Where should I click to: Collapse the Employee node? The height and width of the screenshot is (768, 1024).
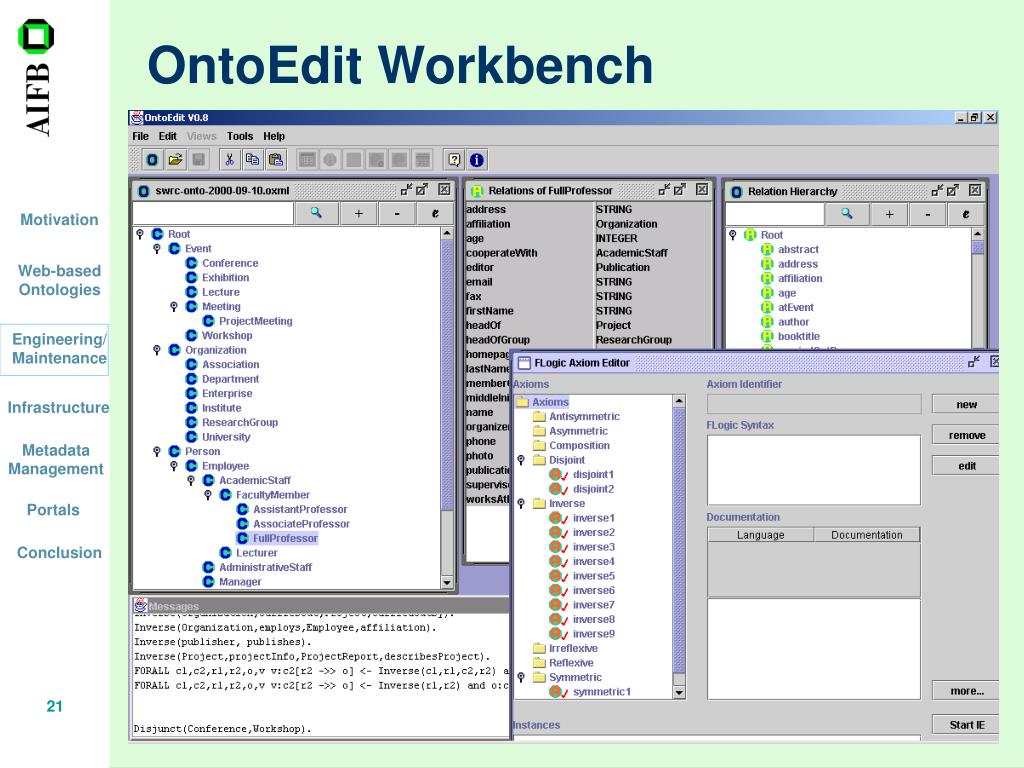tap(174, 466)
